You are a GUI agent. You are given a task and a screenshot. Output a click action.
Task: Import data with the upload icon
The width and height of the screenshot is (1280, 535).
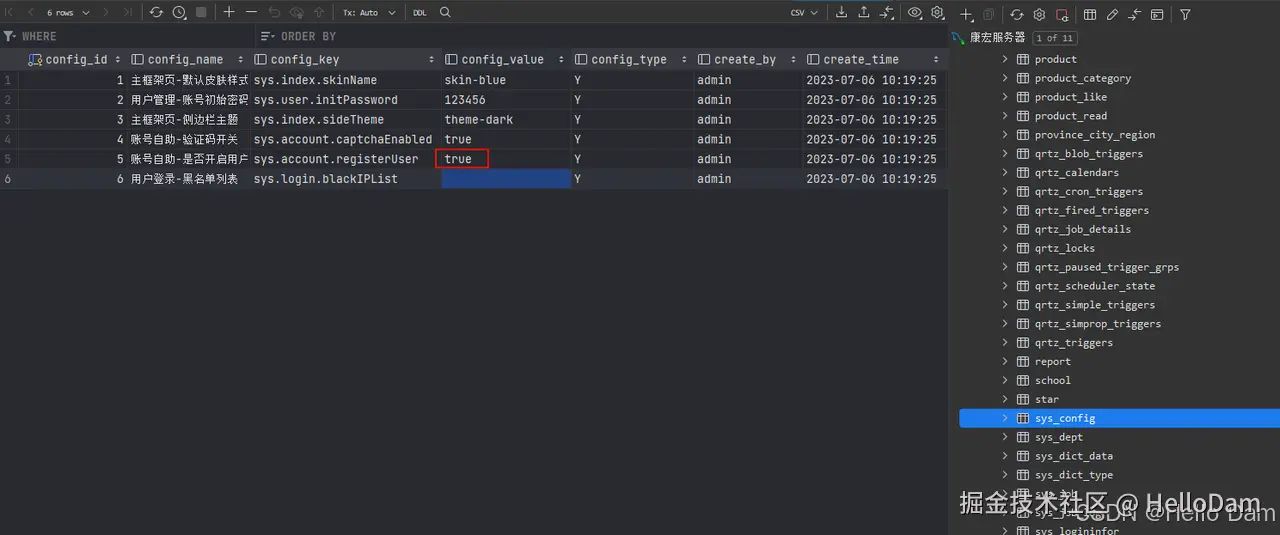click(864, 13)
